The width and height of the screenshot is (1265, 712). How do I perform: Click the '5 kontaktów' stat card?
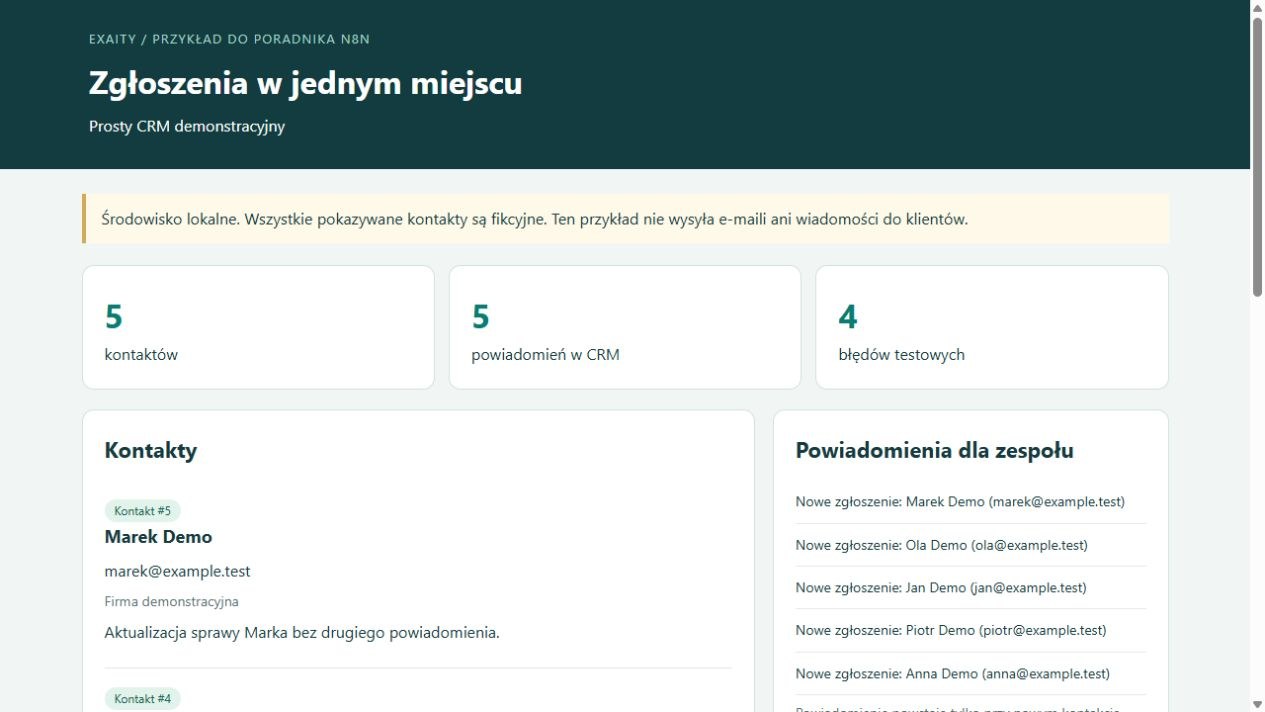click(258, 327)
